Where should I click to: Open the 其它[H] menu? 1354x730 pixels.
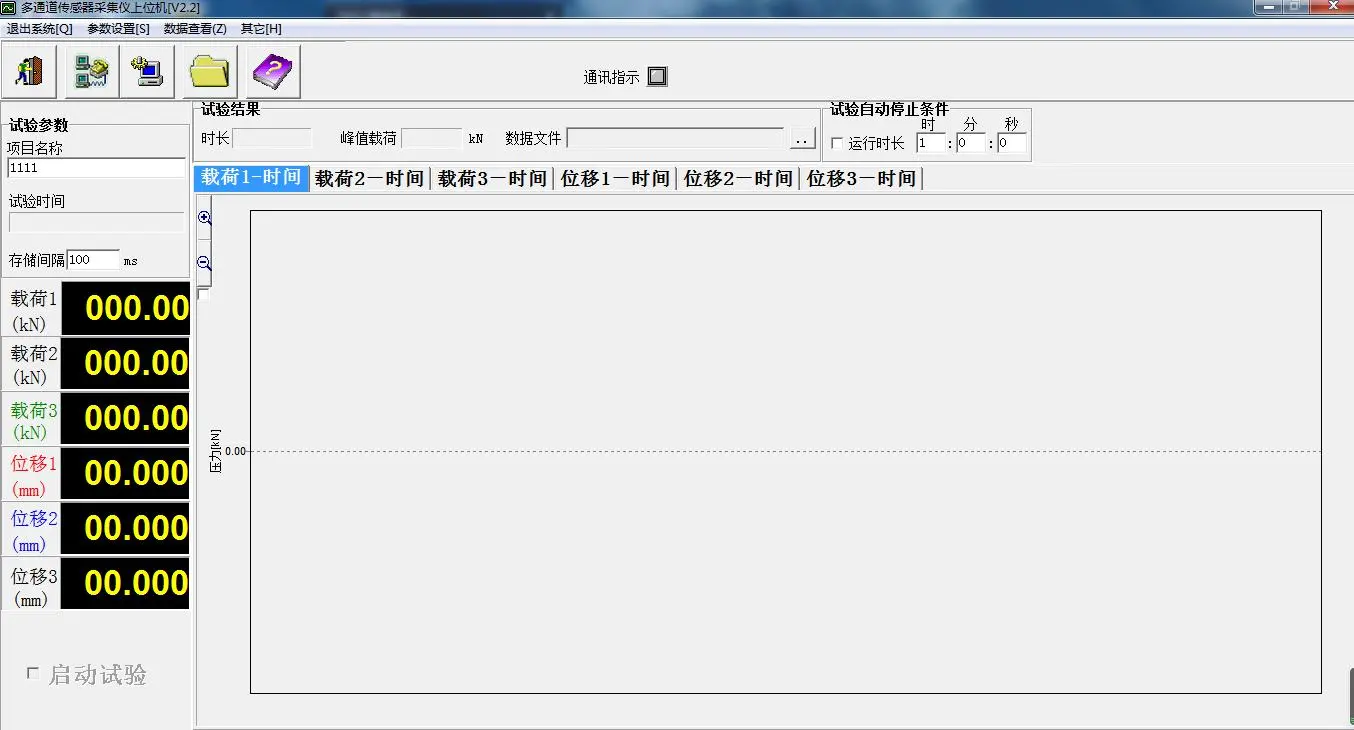[x=261, y=29]
